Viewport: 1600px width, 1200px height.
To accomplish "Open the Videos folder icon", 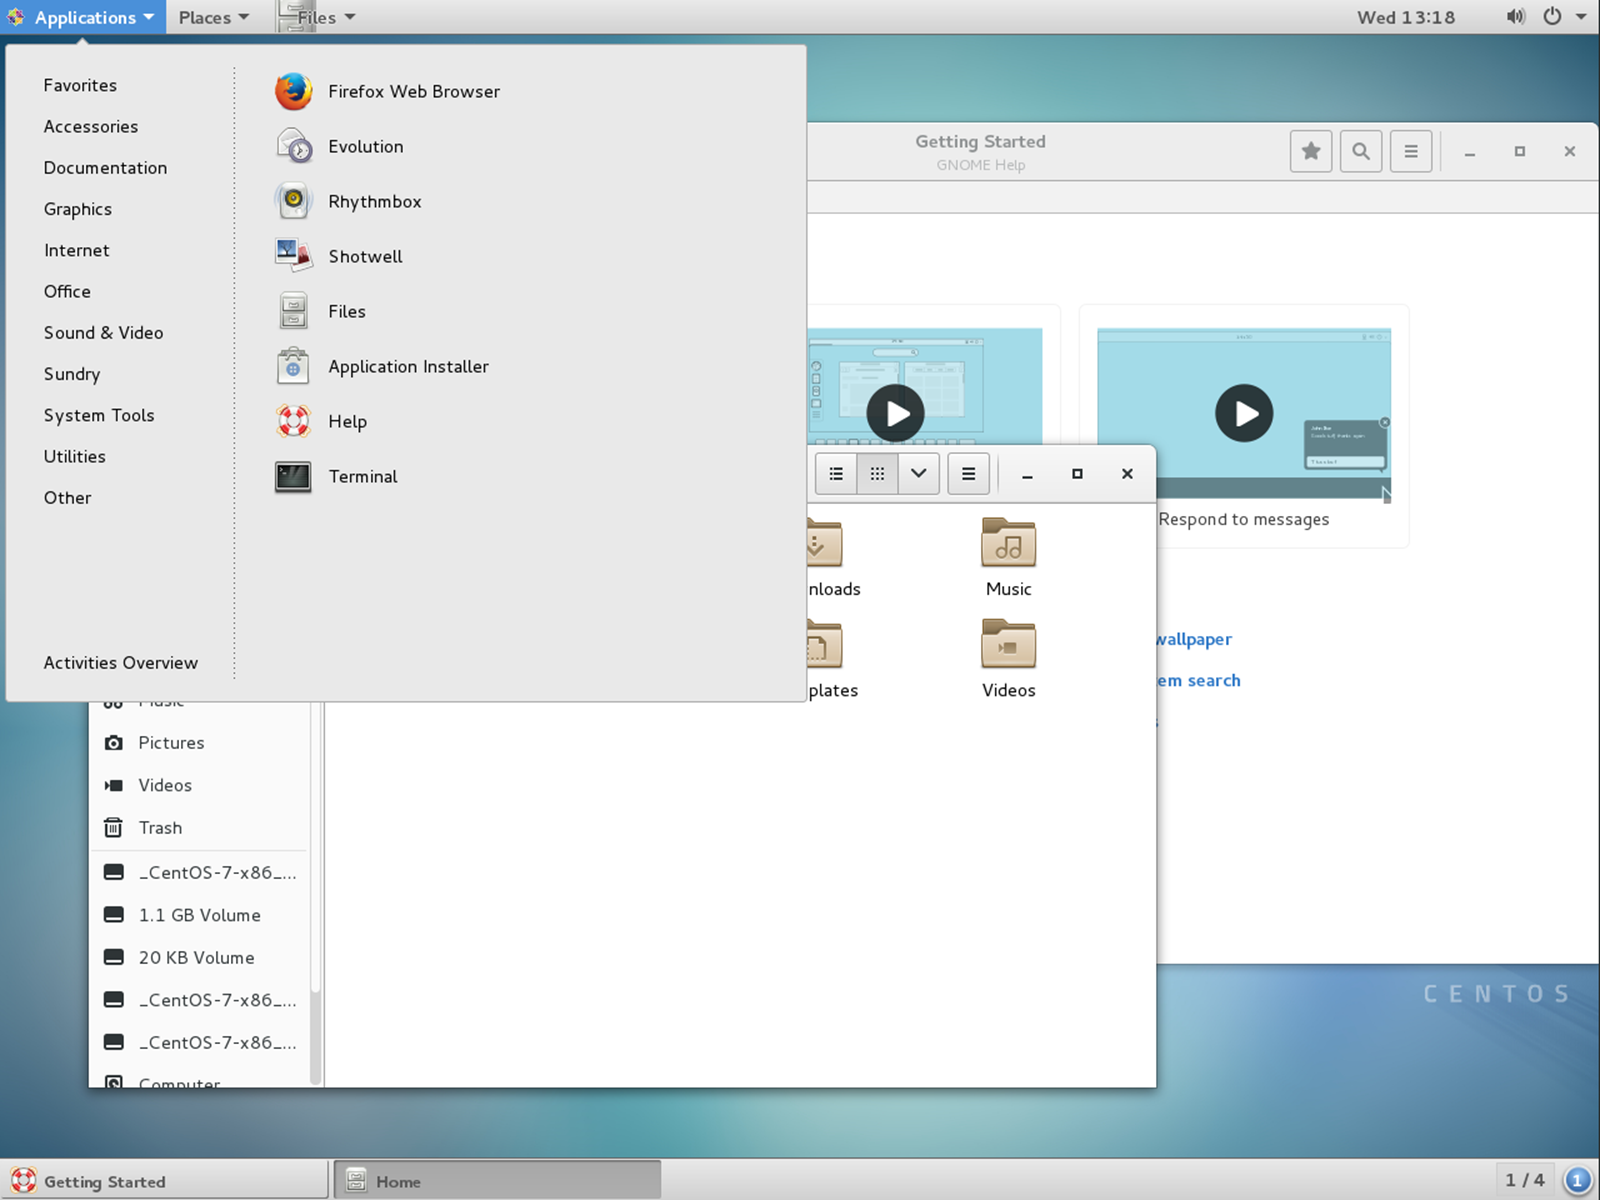I will pos(1008,659).
